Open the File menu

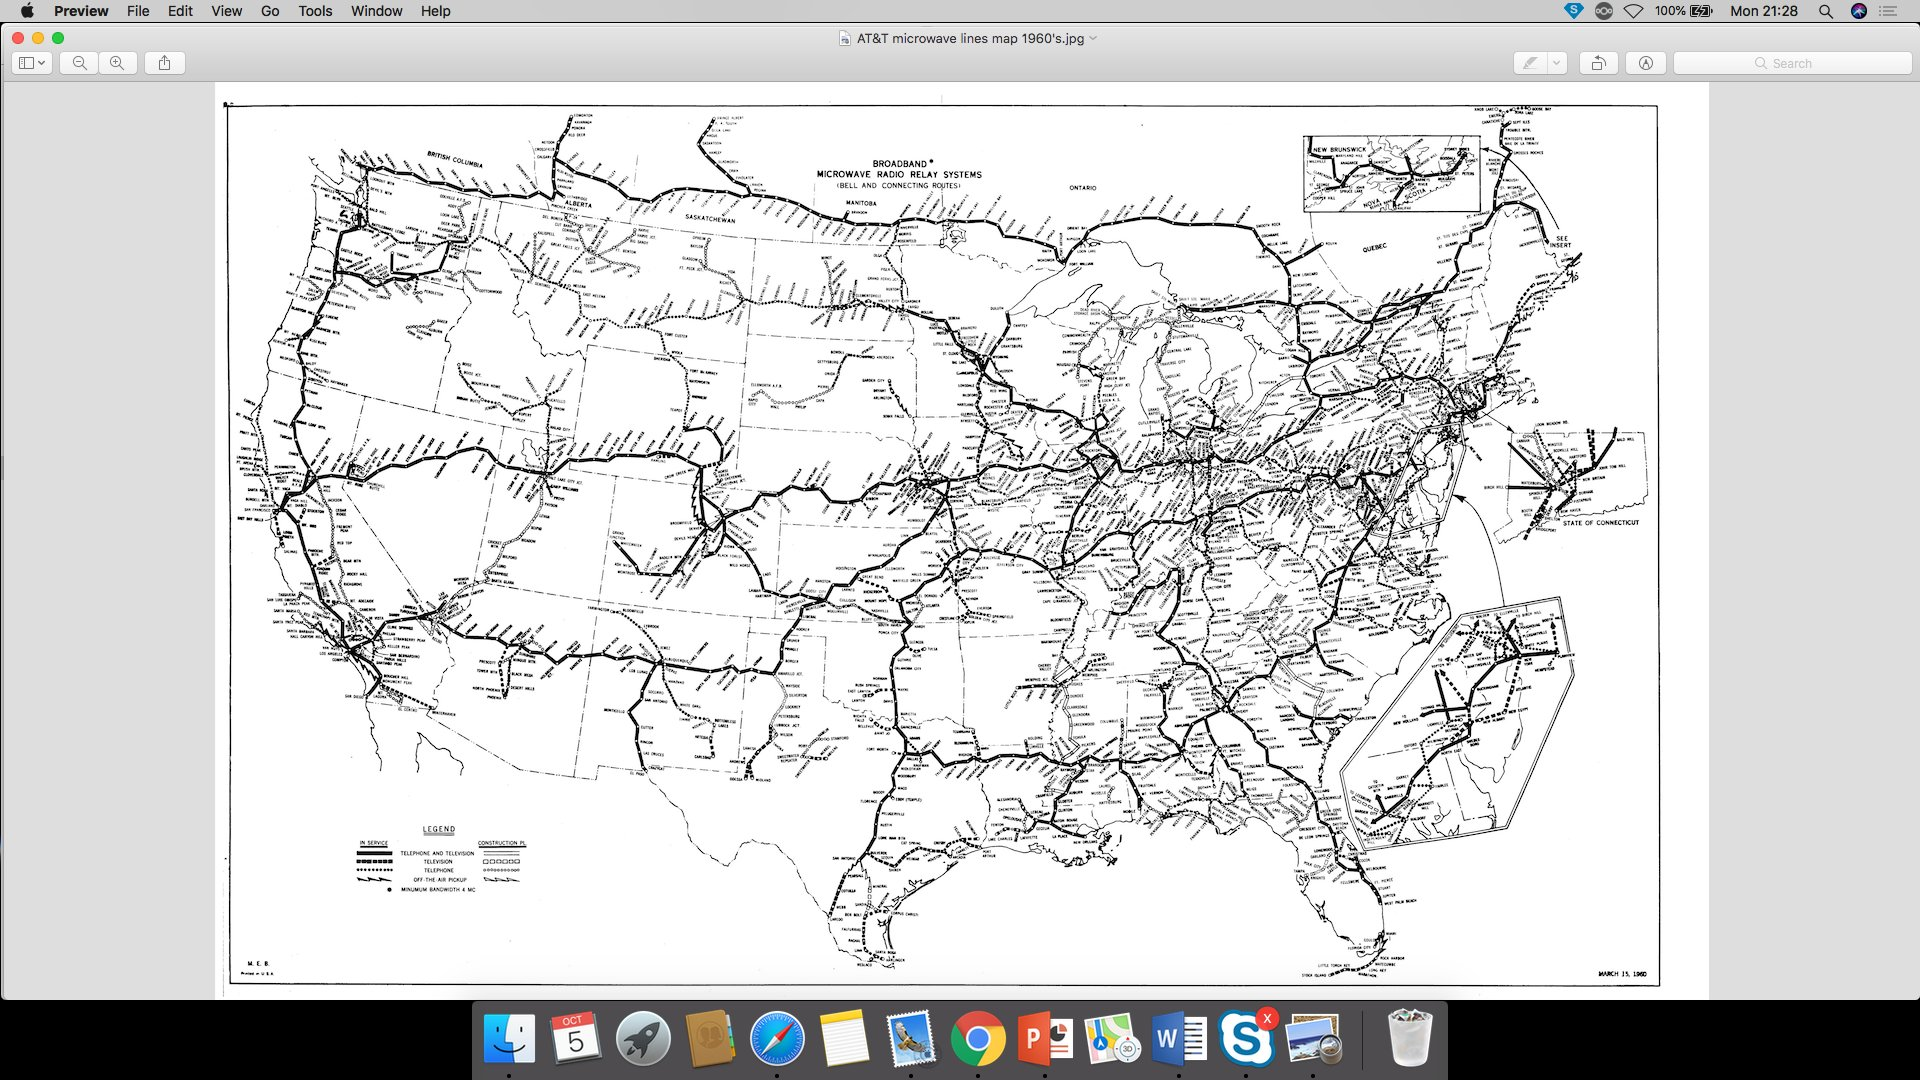[x=138, y=11]
